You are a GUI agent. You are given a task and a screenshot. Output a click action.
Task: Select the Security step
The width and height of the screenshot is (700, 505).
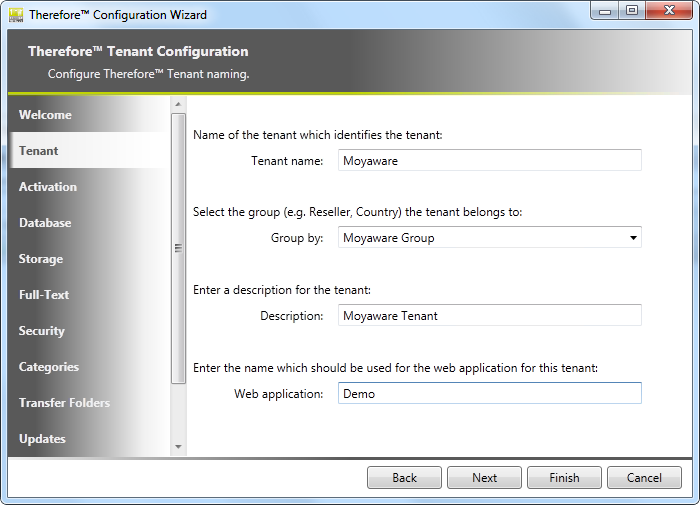(x=42, y=331)
